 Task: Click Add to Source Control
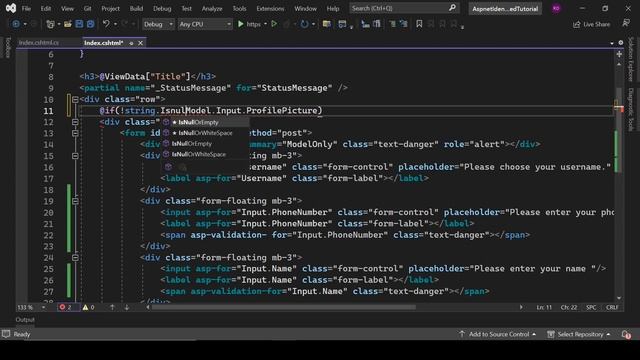coord(498,334)
